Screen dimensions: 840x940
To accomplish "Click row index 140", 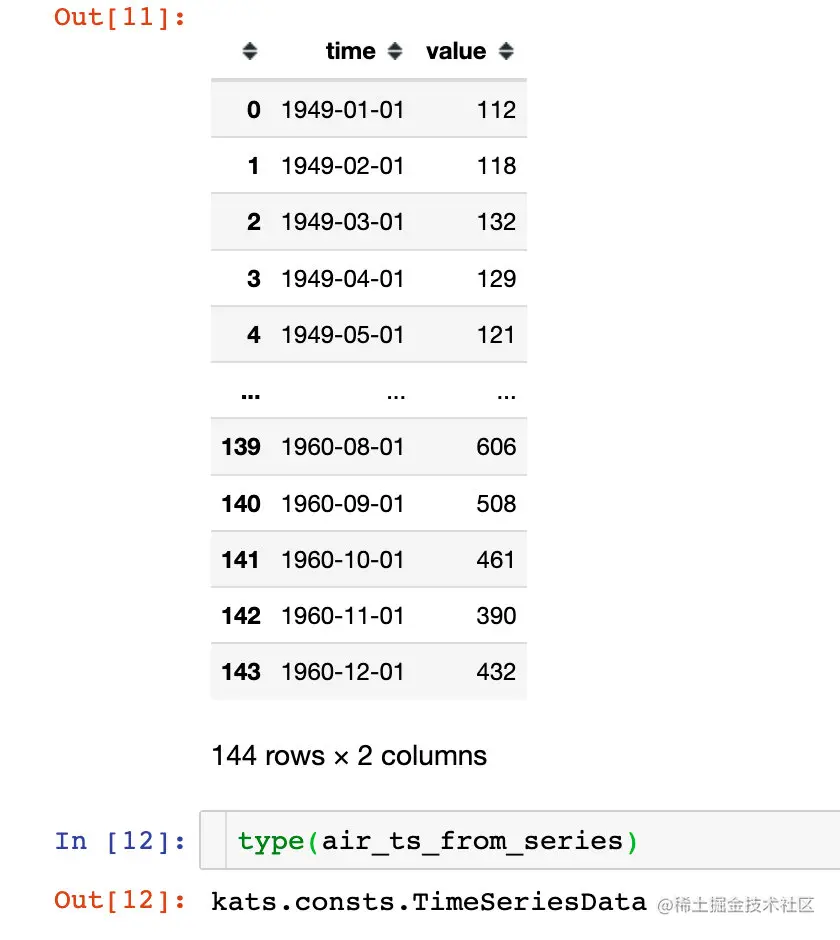I will pos(241,504).
